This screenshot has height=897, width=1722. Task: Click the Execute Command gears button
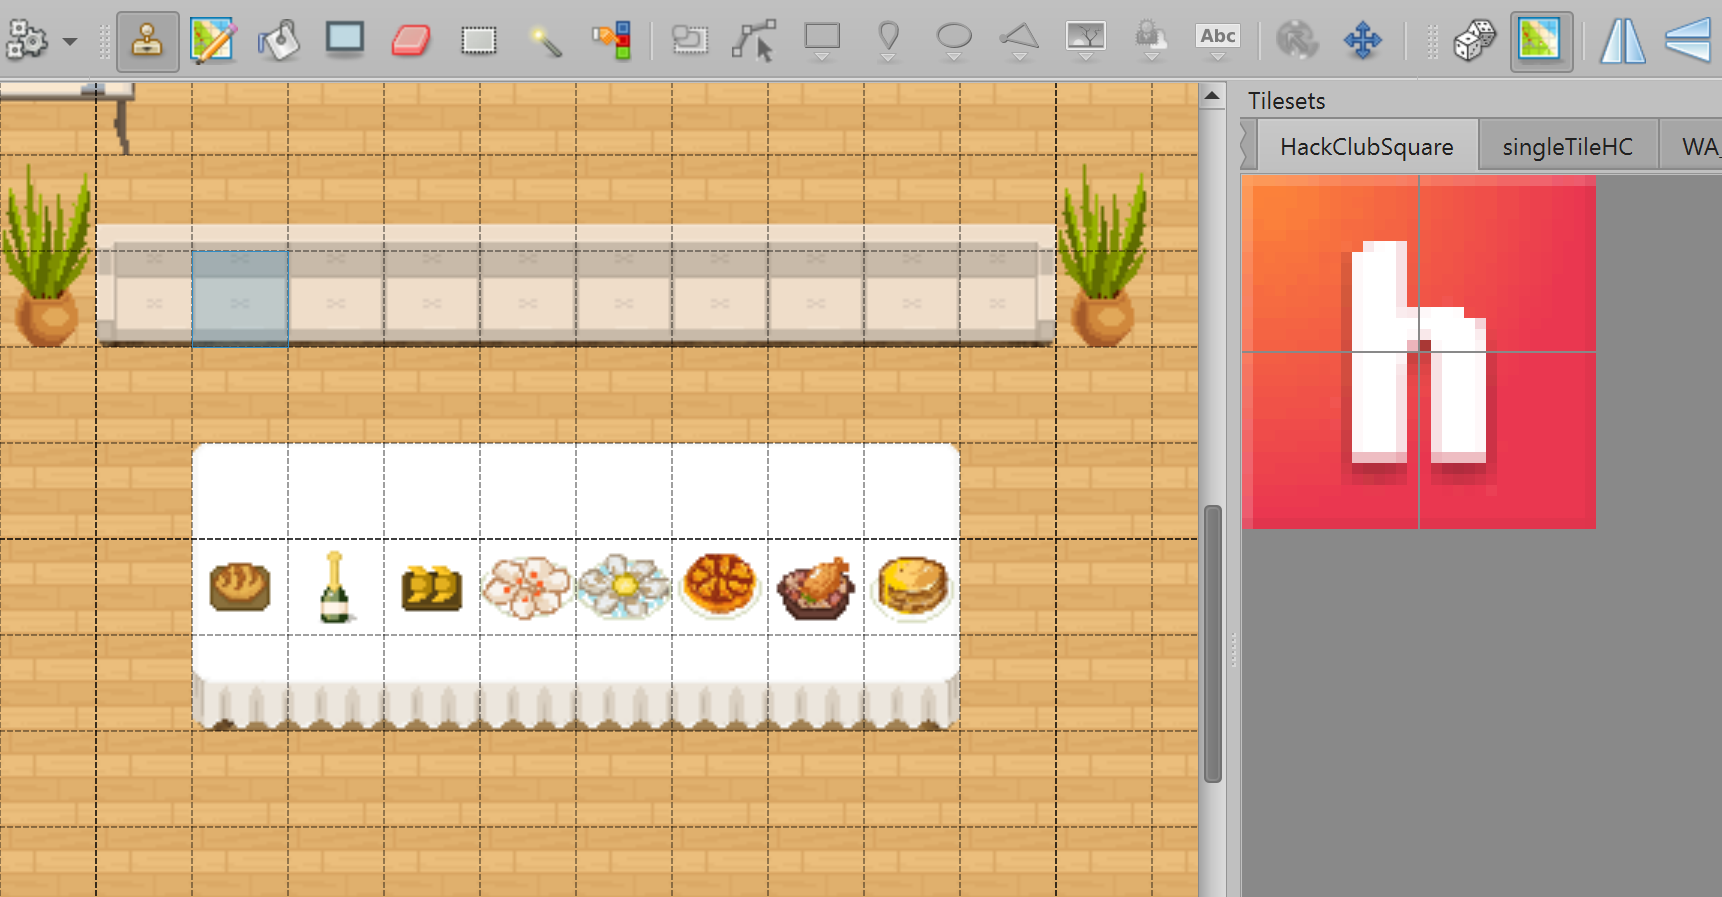[27, 41]
